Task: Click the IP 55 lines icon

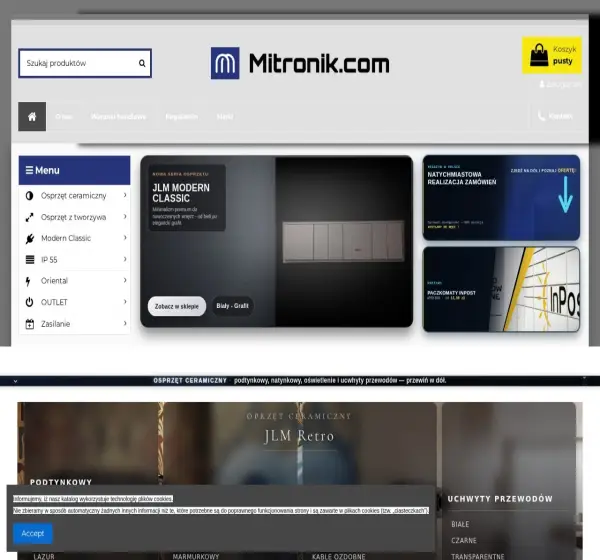Action: [29, 260]
